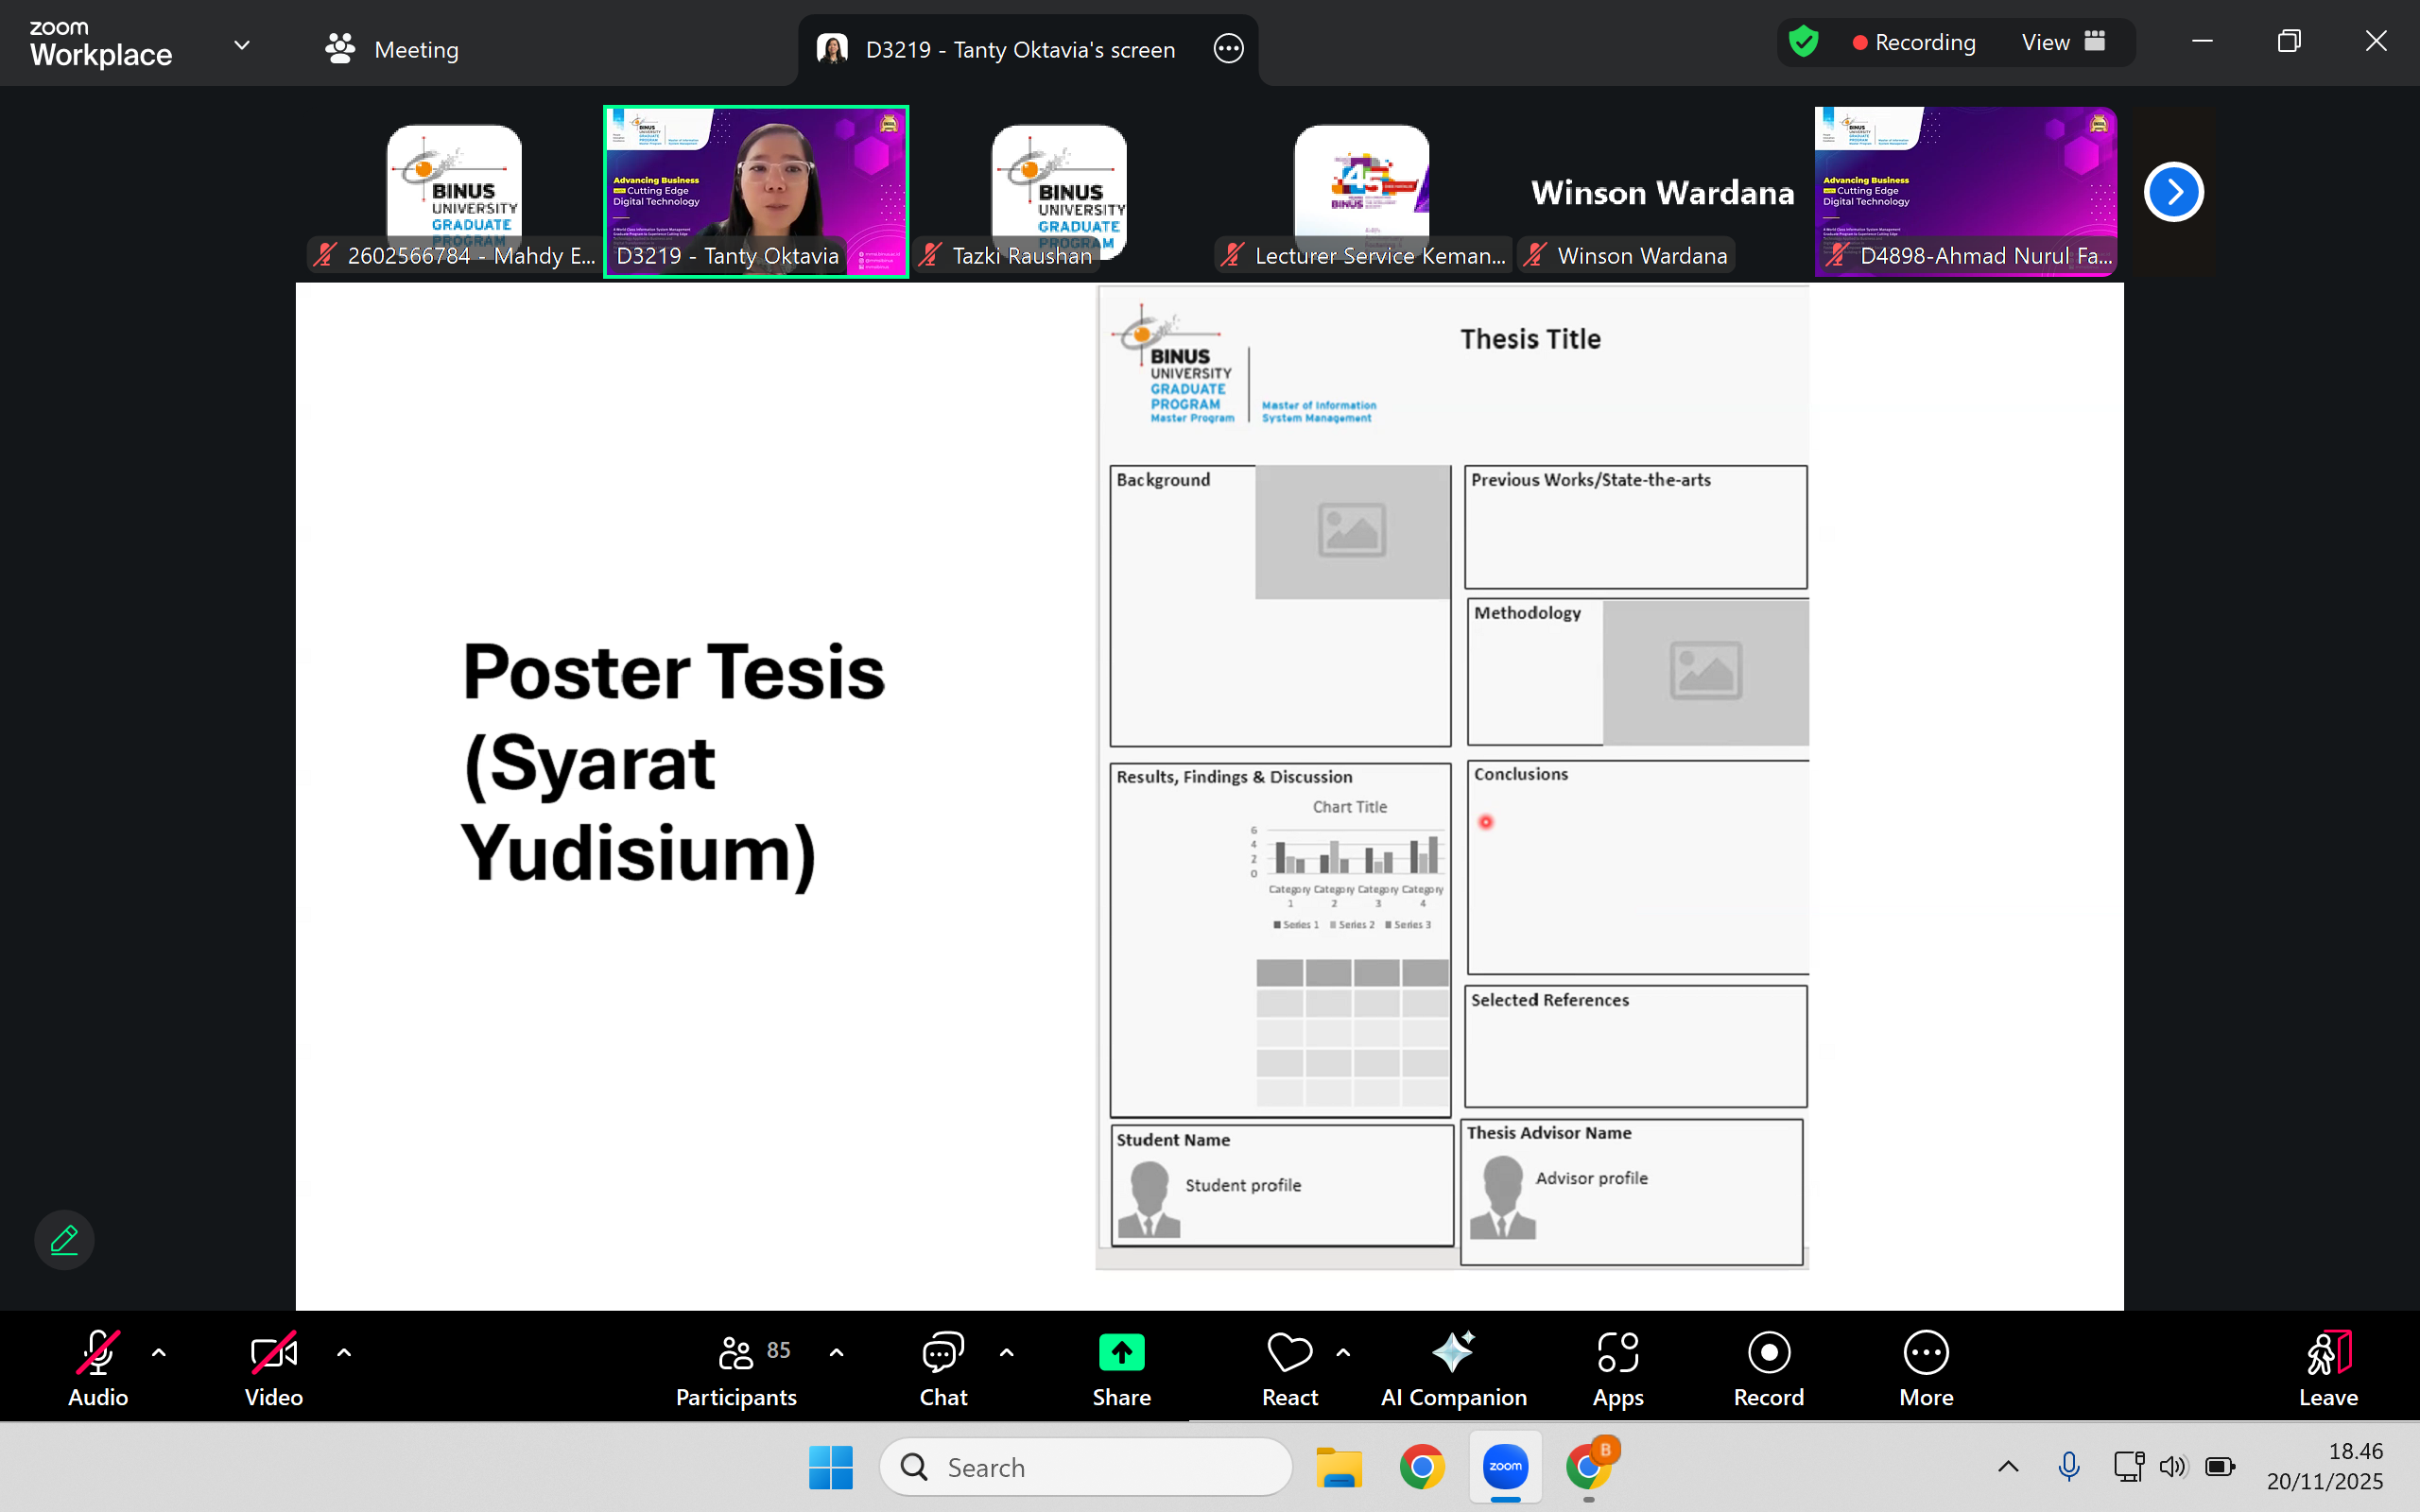Open the More options menu
Viewport: 2420px width, 1512px height.
pyautogui.click(x=1925, y=1369)
